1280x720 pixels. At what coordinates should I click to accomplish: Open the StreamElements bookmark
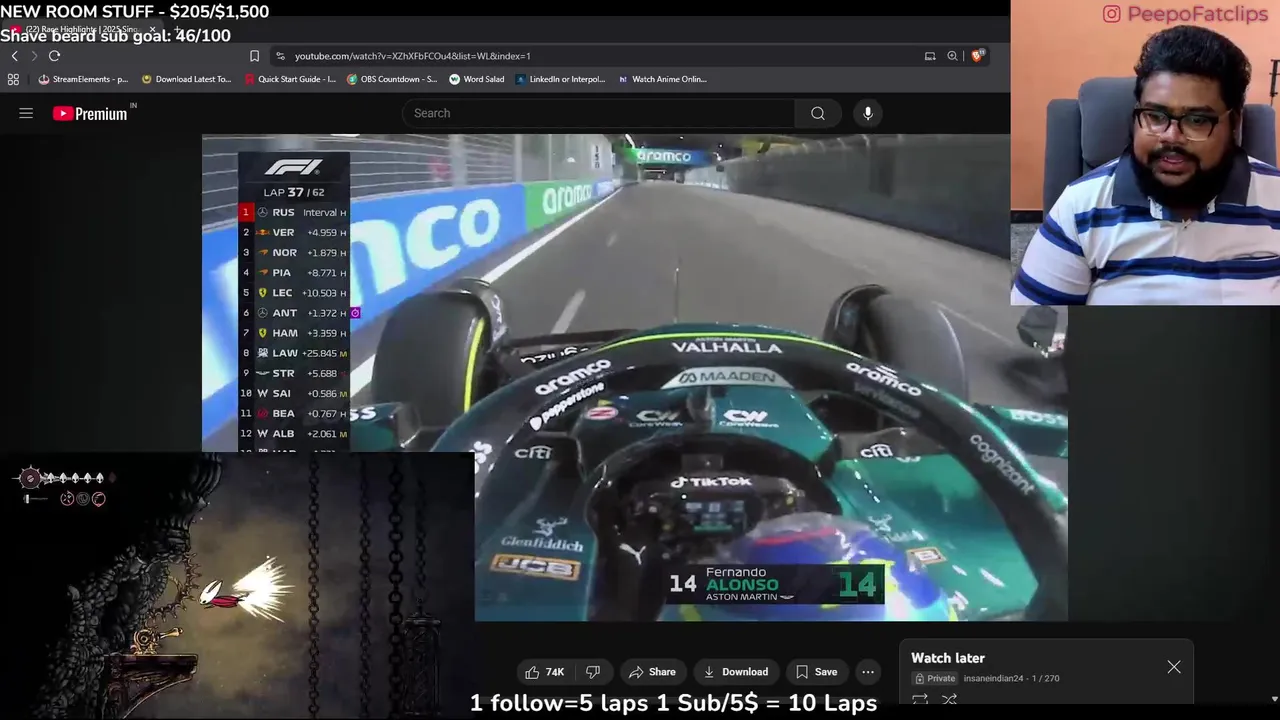(83, 79)
